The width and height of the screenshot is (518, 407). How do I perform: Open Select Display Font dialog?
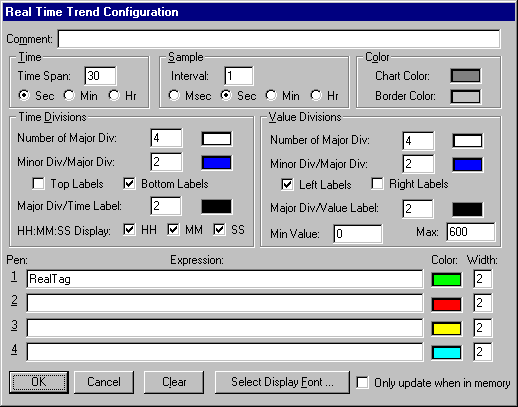click(x=282, y=382)
